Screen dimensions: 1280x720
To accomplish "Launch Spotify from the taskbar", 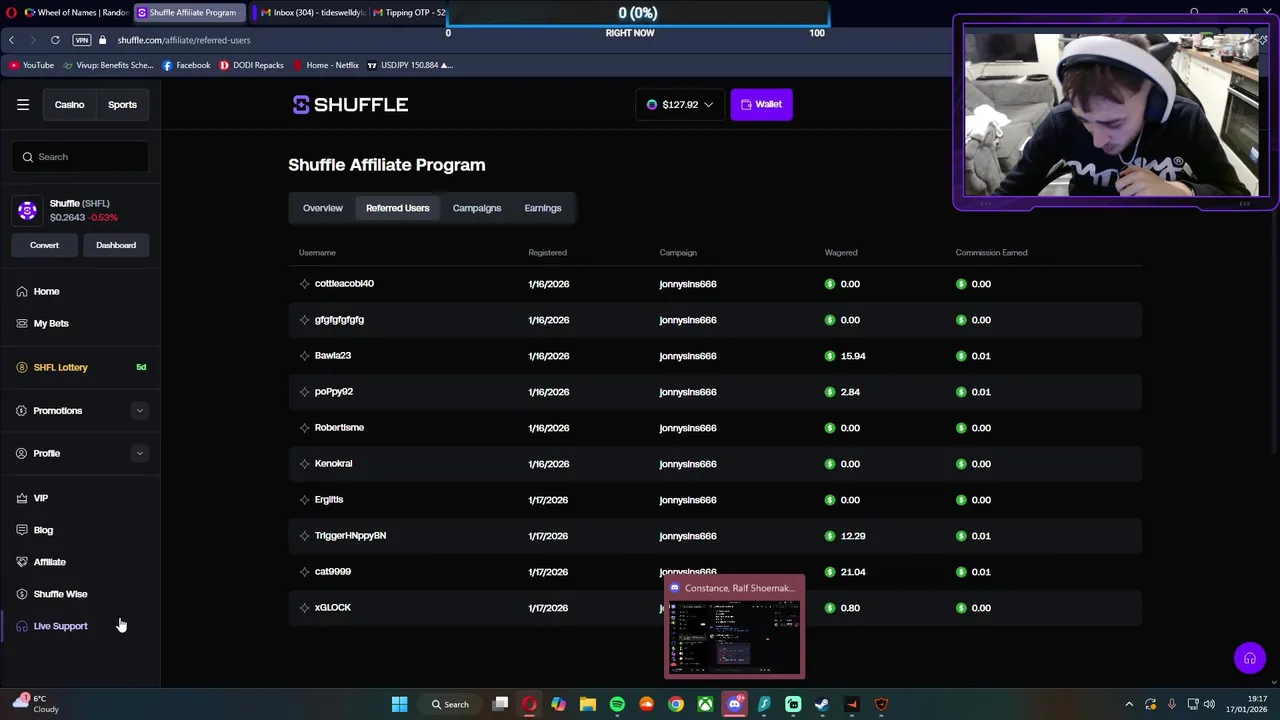I will click(x=617, y=704).
